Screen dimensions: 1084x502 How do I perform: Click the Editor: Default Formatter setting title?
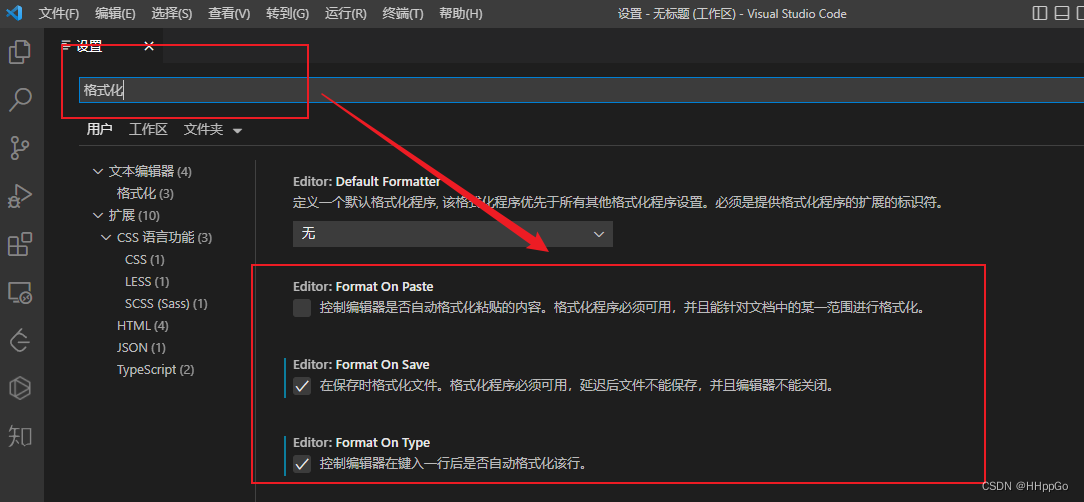[366, 182]
